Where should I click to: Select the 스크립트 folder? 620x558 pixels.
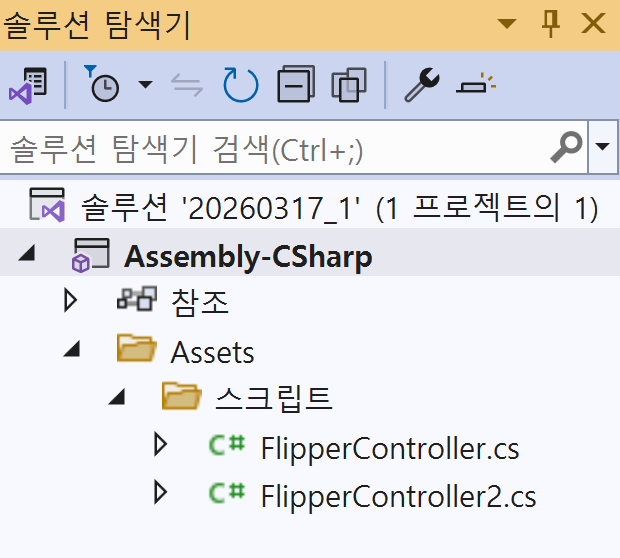click(x=274, y=398)
